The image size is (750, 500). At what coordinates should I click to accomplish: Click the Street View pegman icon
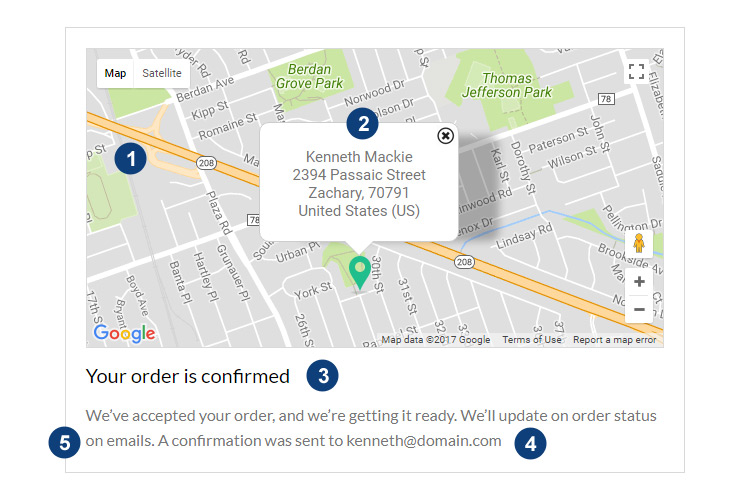click(x=639, y=244)
